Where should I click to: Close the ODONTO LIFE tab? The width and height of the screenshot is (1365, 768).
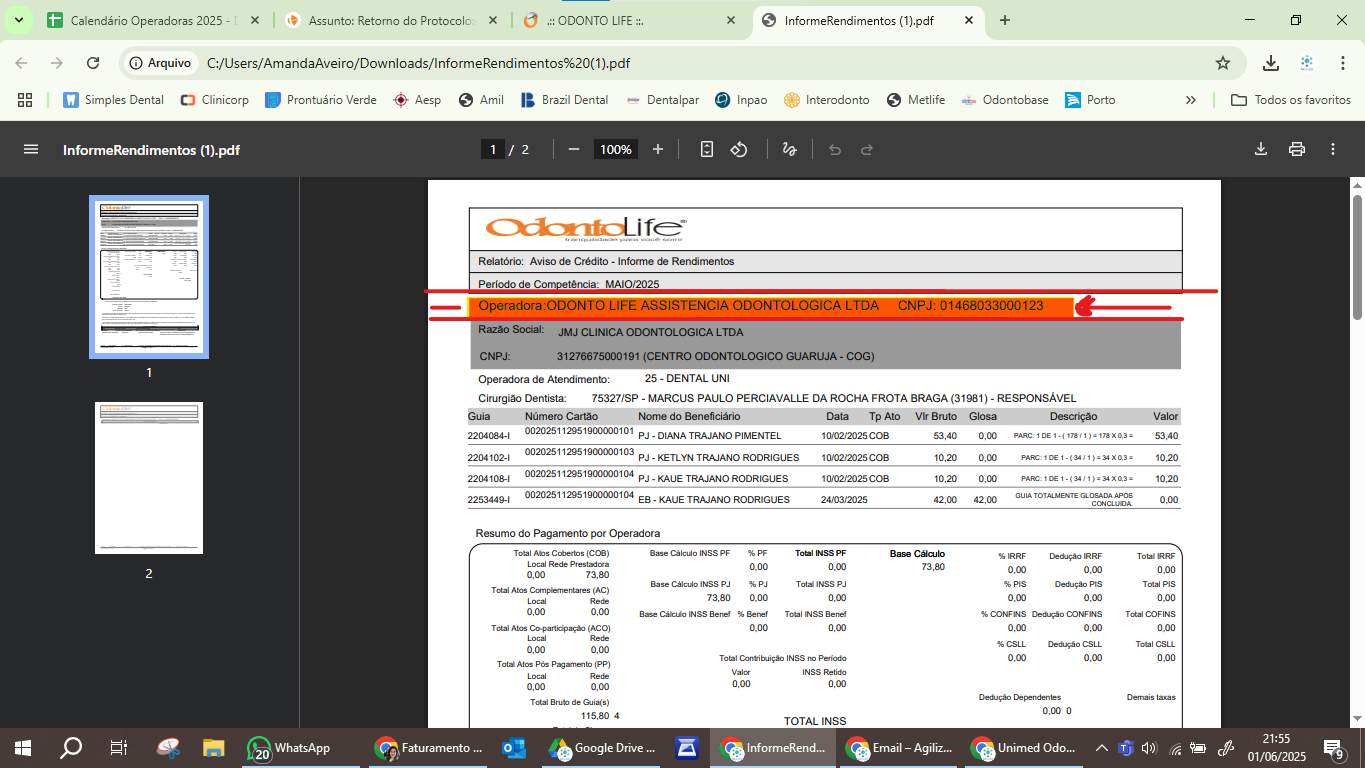pos(731,20)
